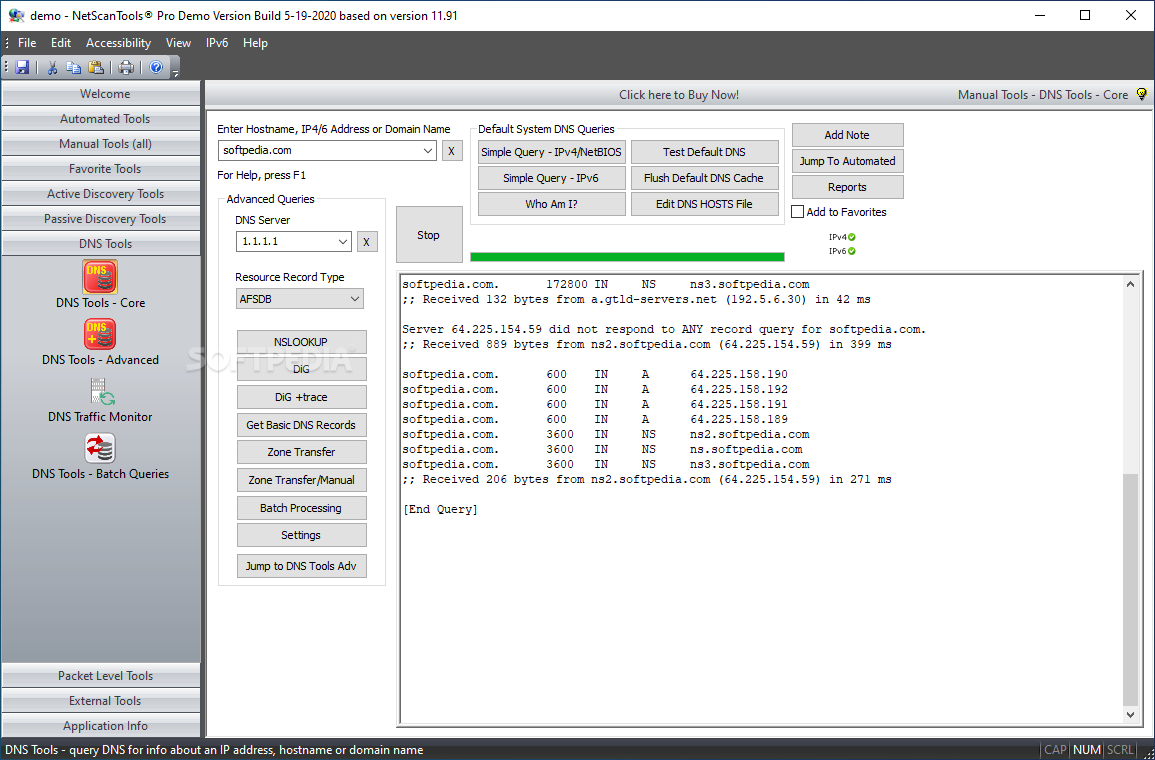Click the results vertical scrollbar thumb
1155x760 pixels.
pos(1131,589)
